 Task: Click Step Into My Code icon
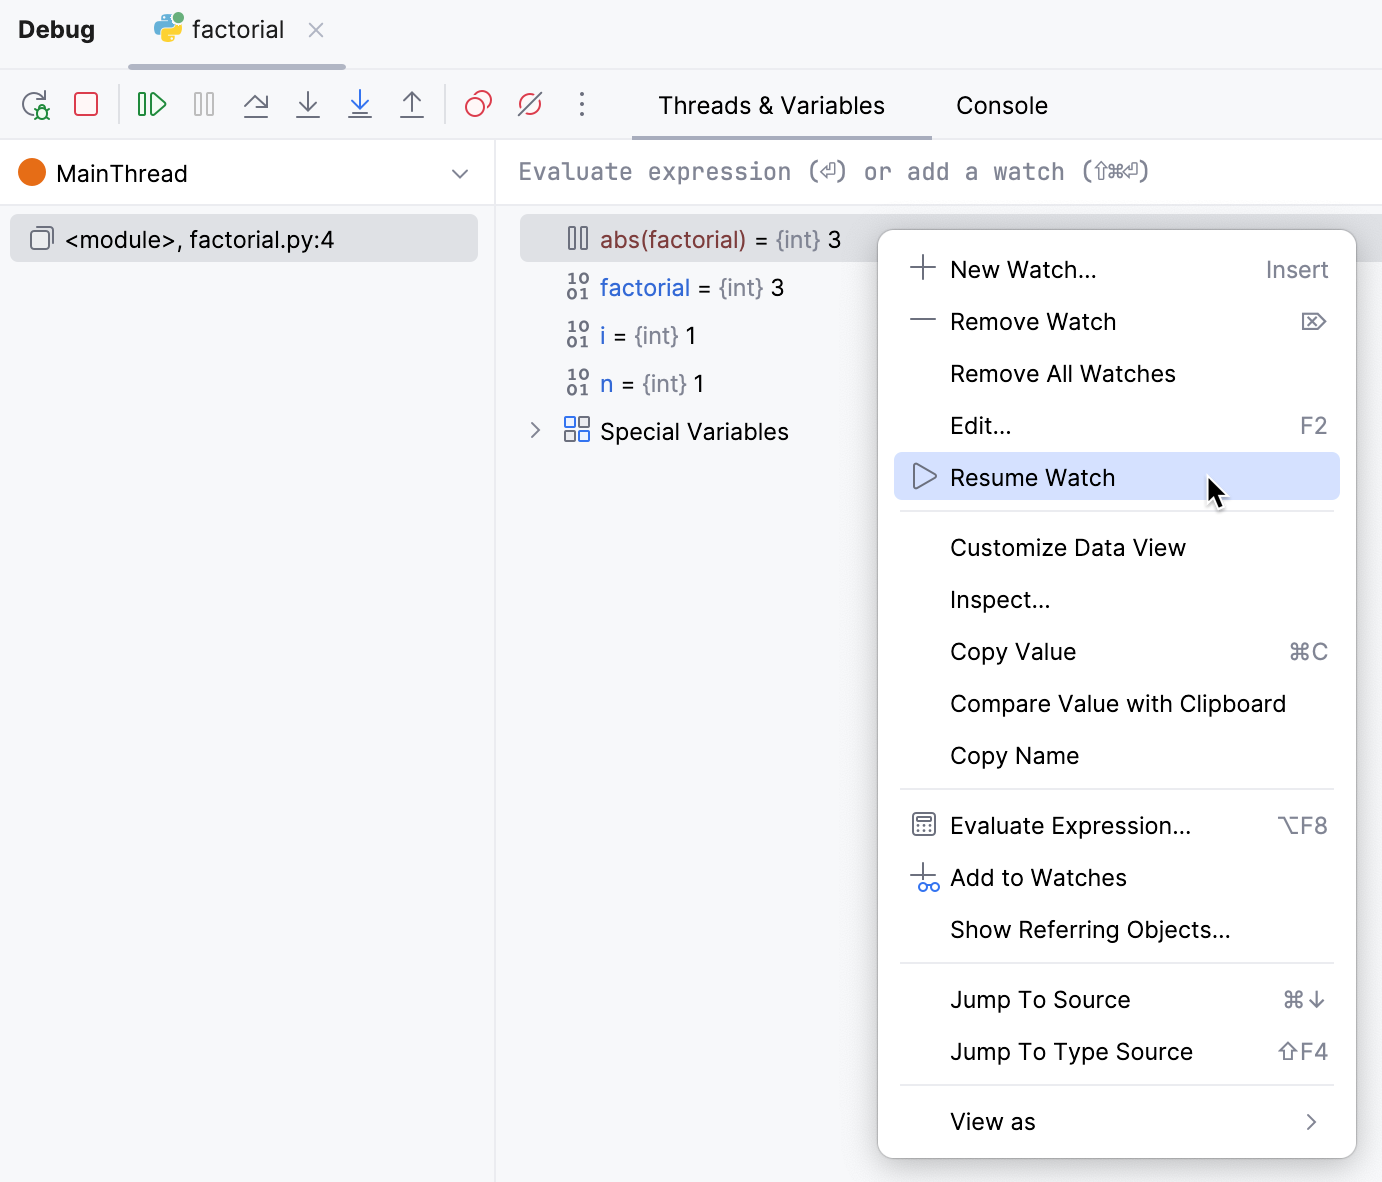click(x=360, y=104)
